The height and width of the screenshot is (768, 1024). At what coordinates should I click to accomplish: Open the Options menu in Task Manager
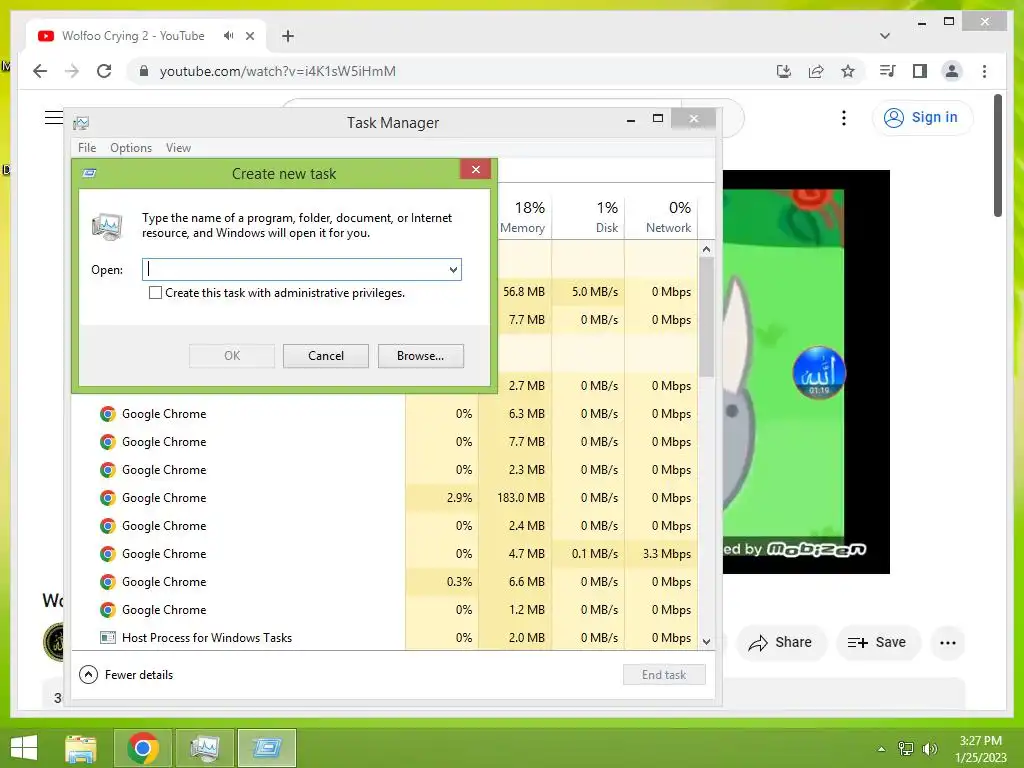[131, 148]
